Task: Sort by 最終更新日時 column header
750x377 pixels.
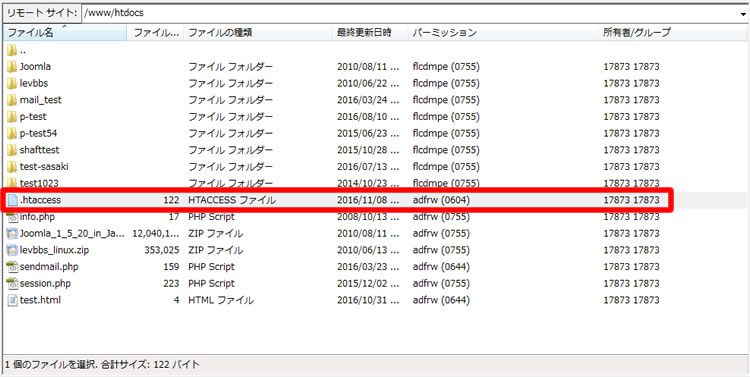Action: 370,33
